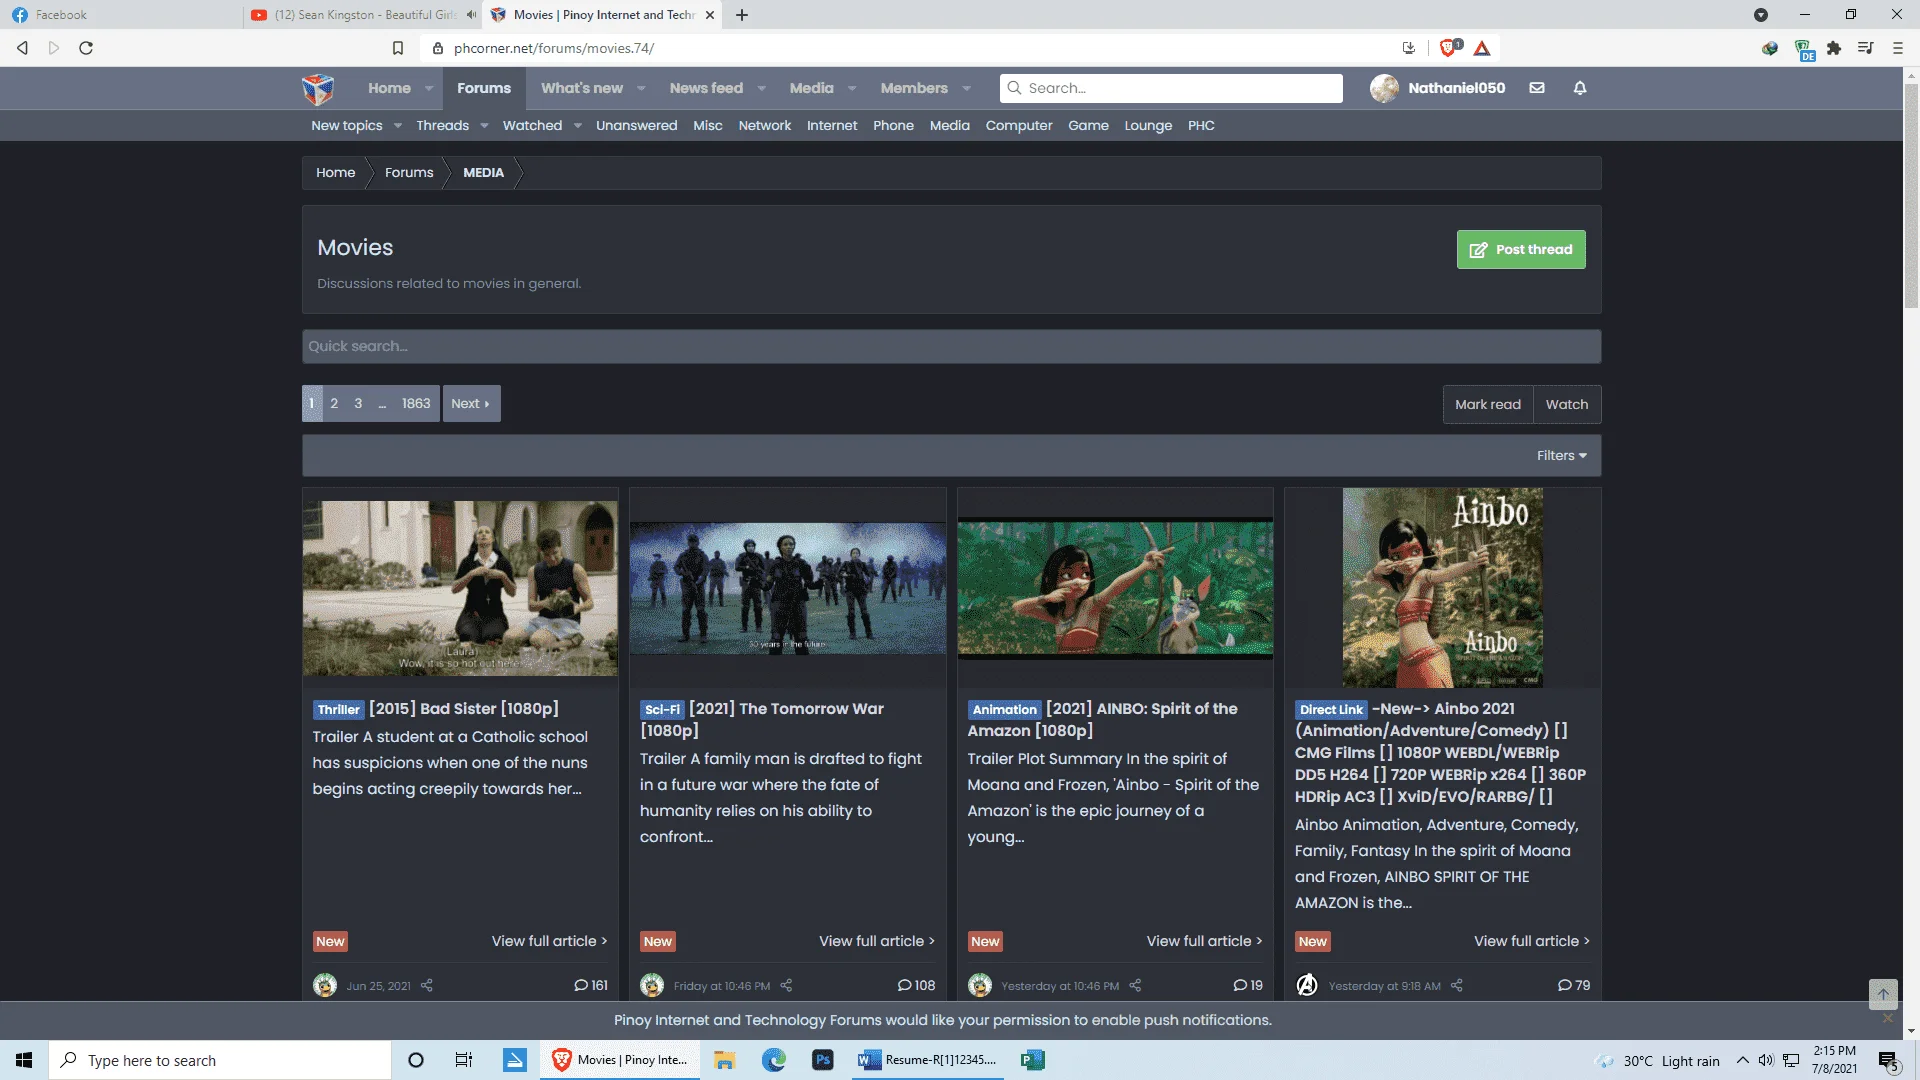Click the Post thread button

click(x=1521, y=250)
